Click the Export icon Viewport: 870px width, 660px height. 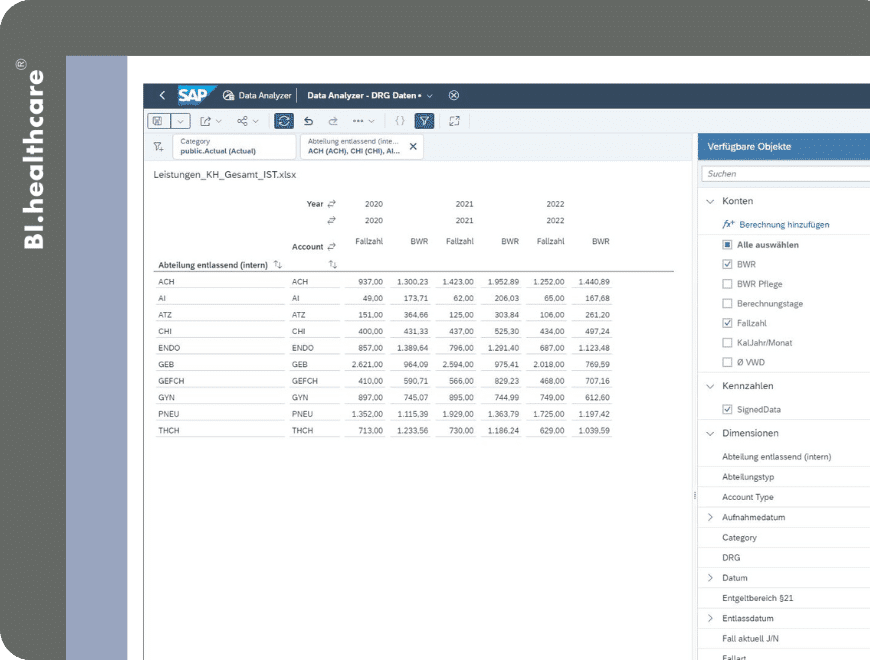pyautogui.click(x=205, y=121)
